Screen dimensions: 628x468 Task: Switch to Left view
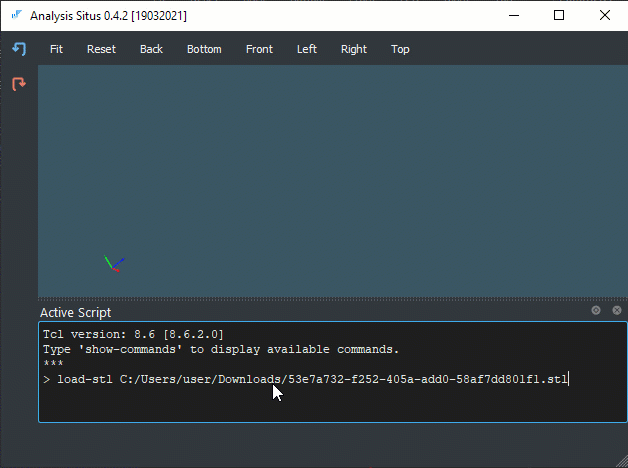307,49
